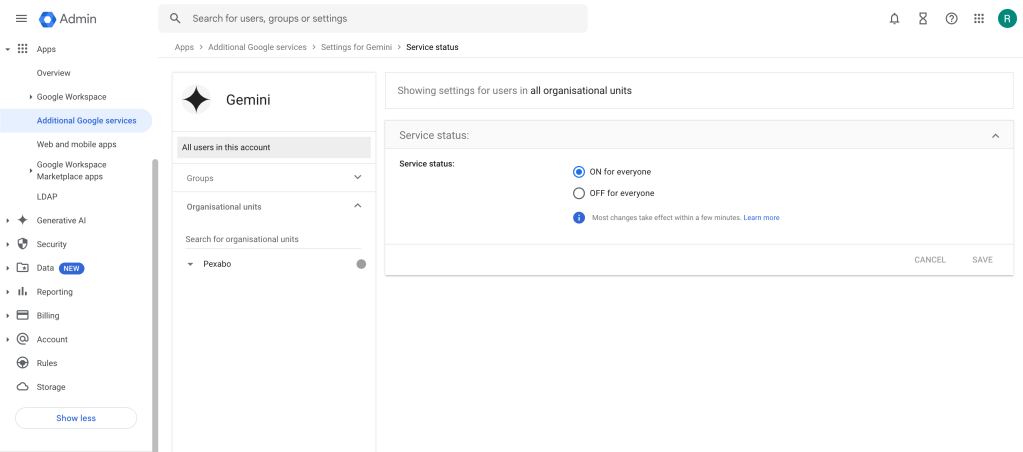This screenshot has height=452, width=1023.
Task: Collapse the Pexabo tree arrow
Action: (191, 264)
